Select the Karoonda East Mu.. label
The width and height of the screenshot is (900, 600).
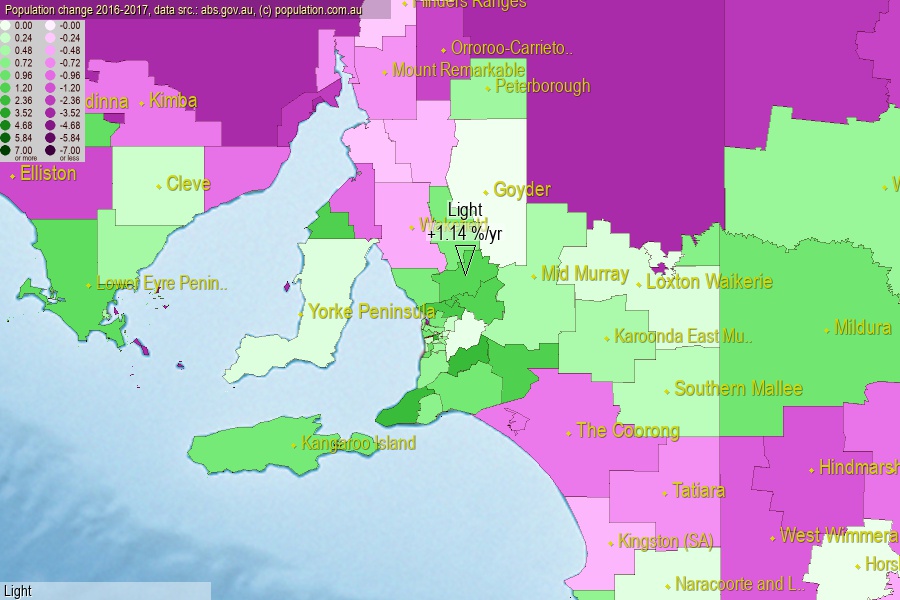click(x=683, y=336)
